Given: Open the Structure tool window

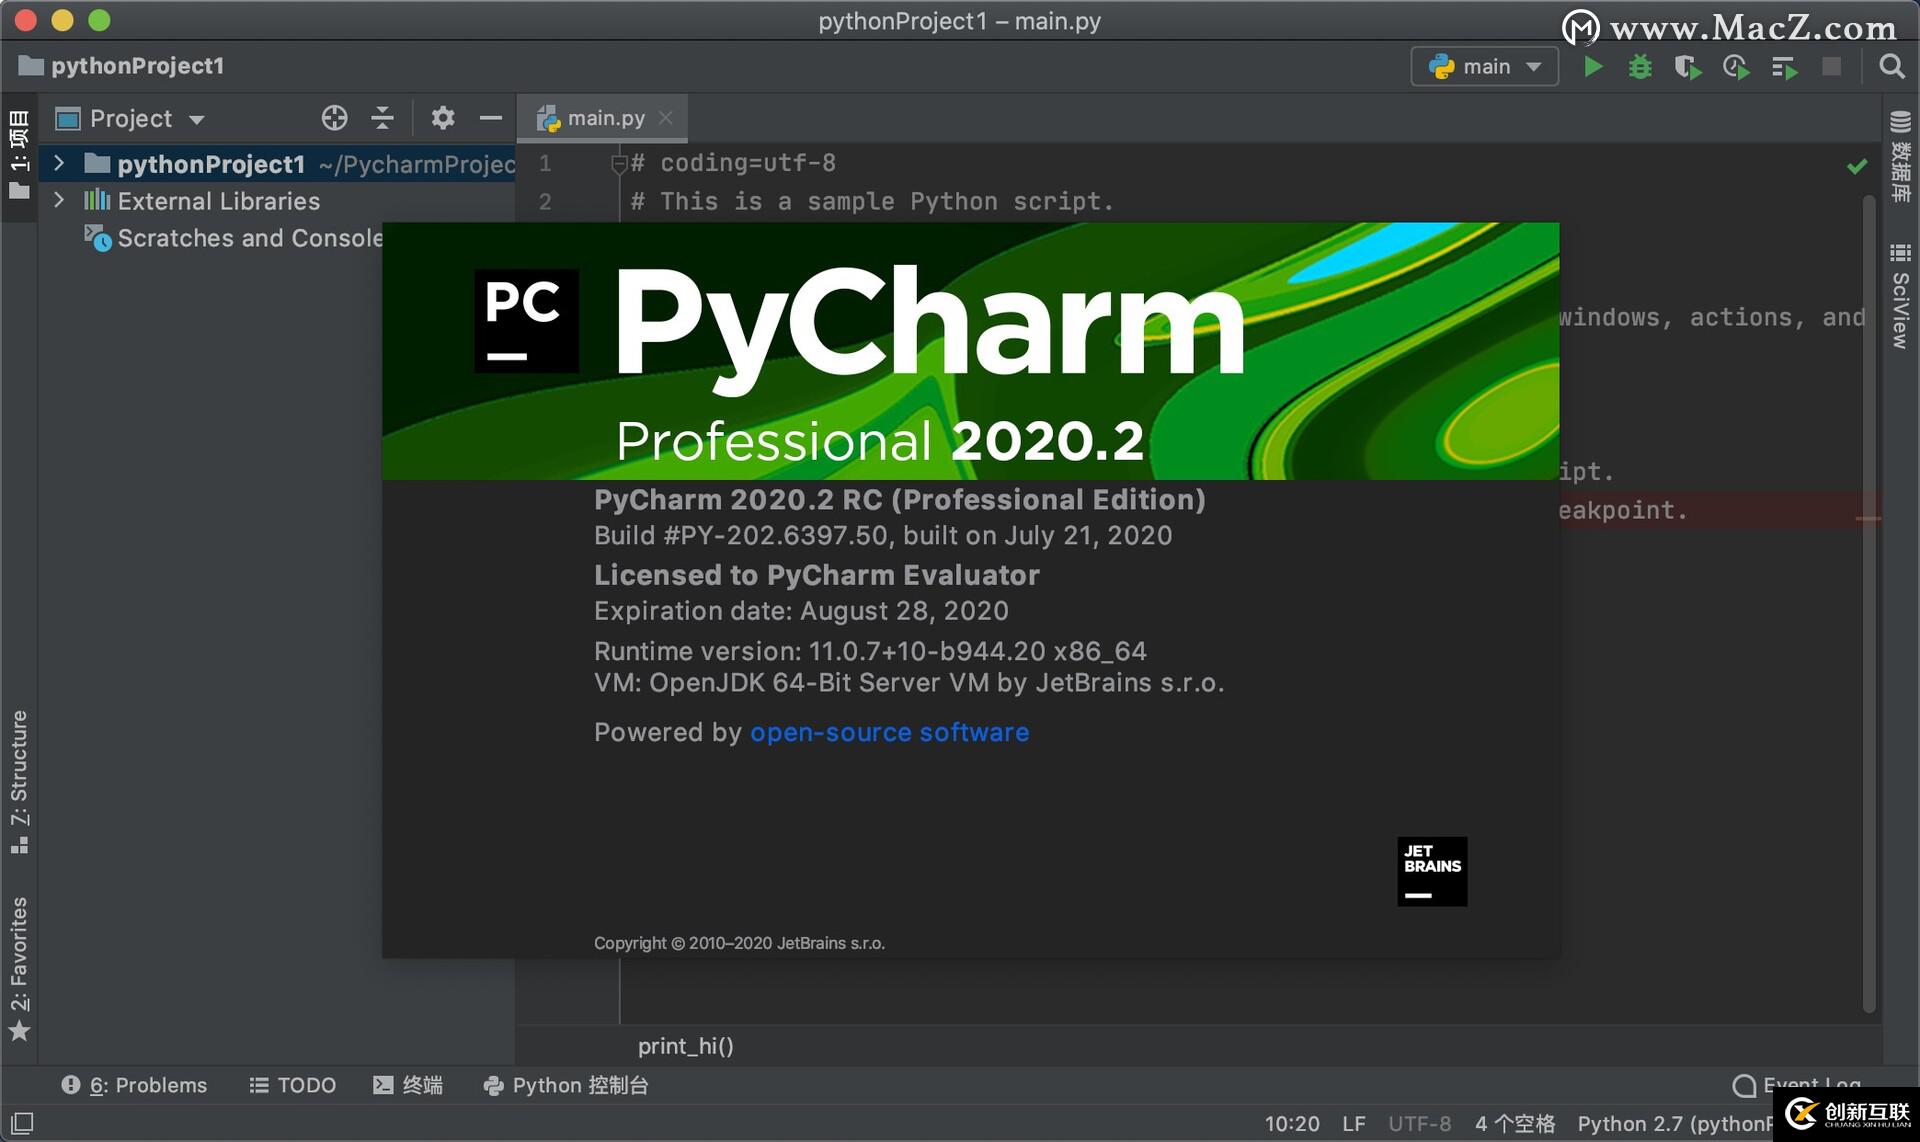Looking at the screenshot, I should [19, 782].
